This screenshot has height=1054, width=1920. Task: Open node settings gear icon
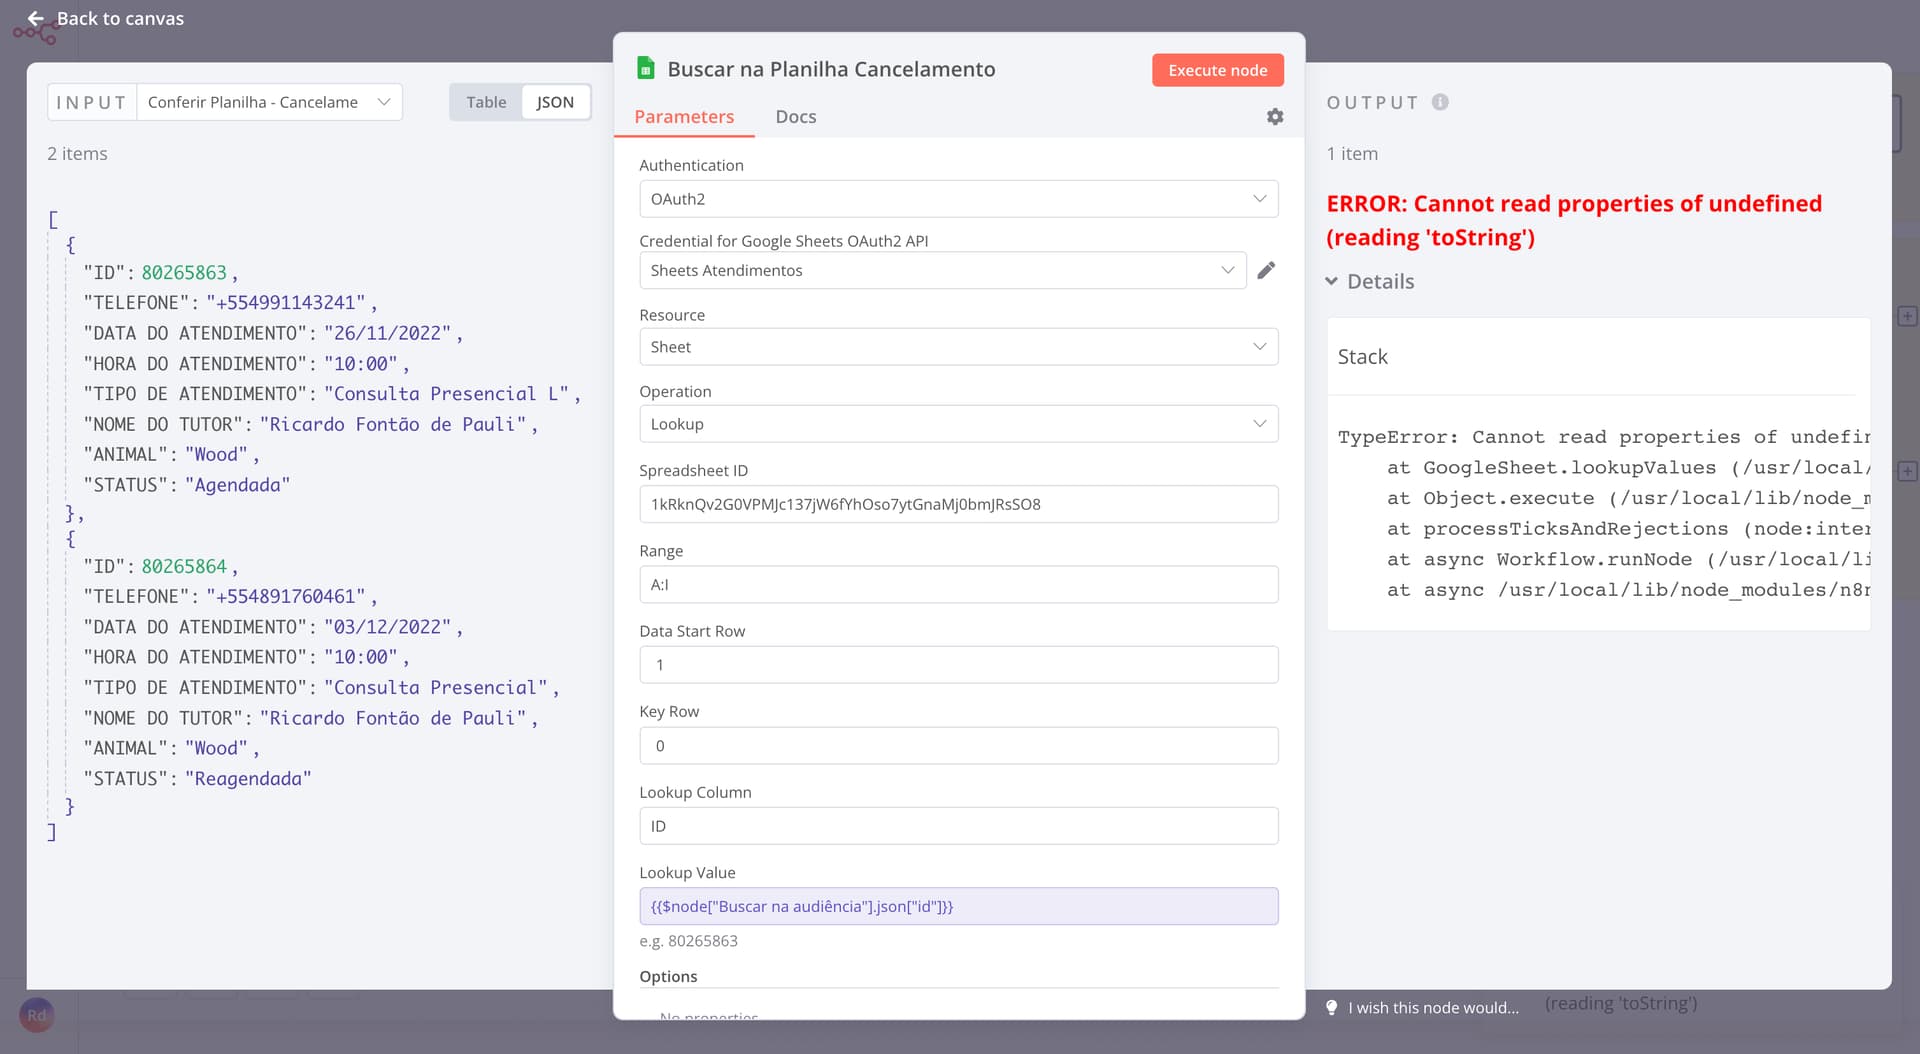click(1275, 117)
